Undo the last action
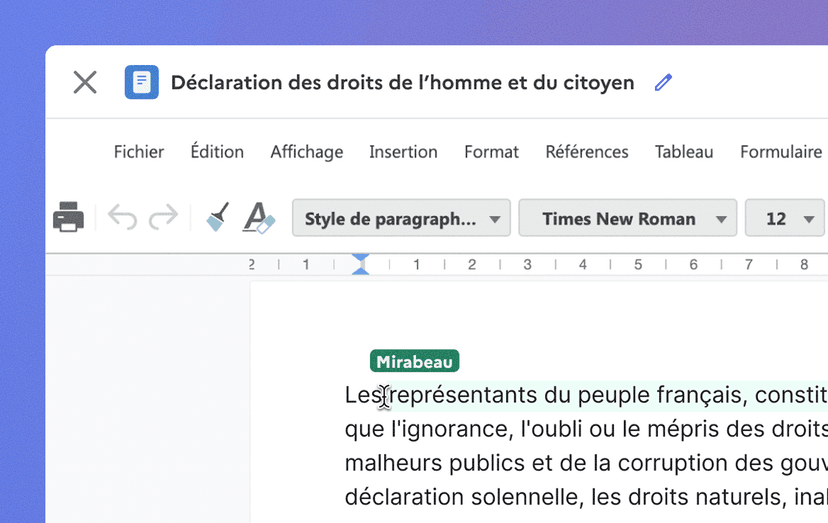 tap(122, 217)
